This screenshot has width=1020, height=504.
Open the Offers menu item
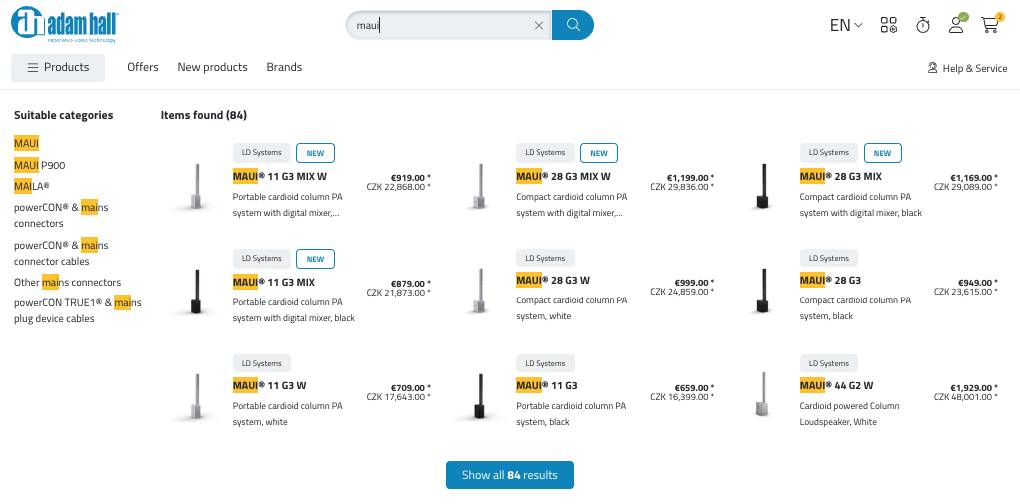pos(143,67)
